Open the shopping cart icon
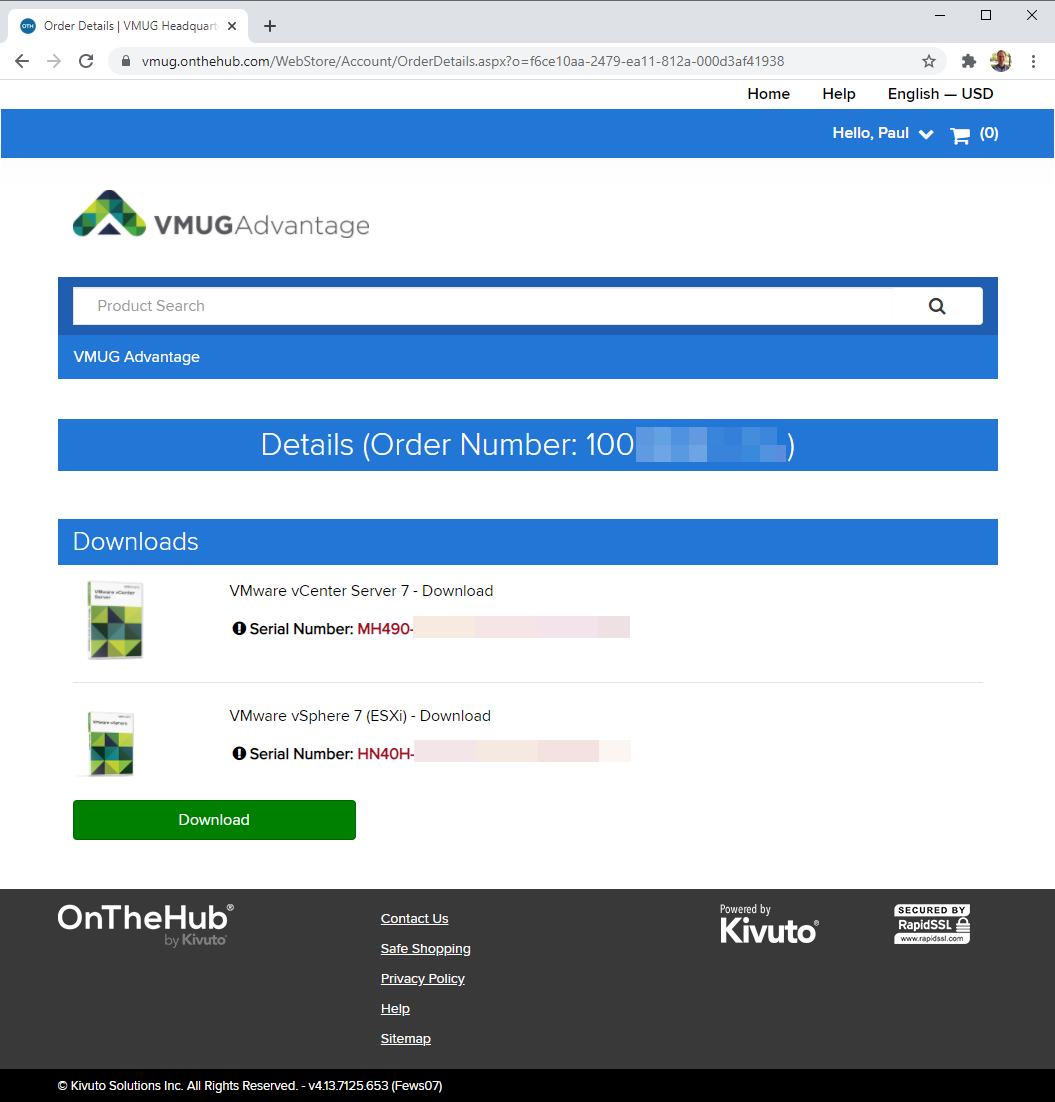This screenshot has width=1055, height=1102. point(960,134)
